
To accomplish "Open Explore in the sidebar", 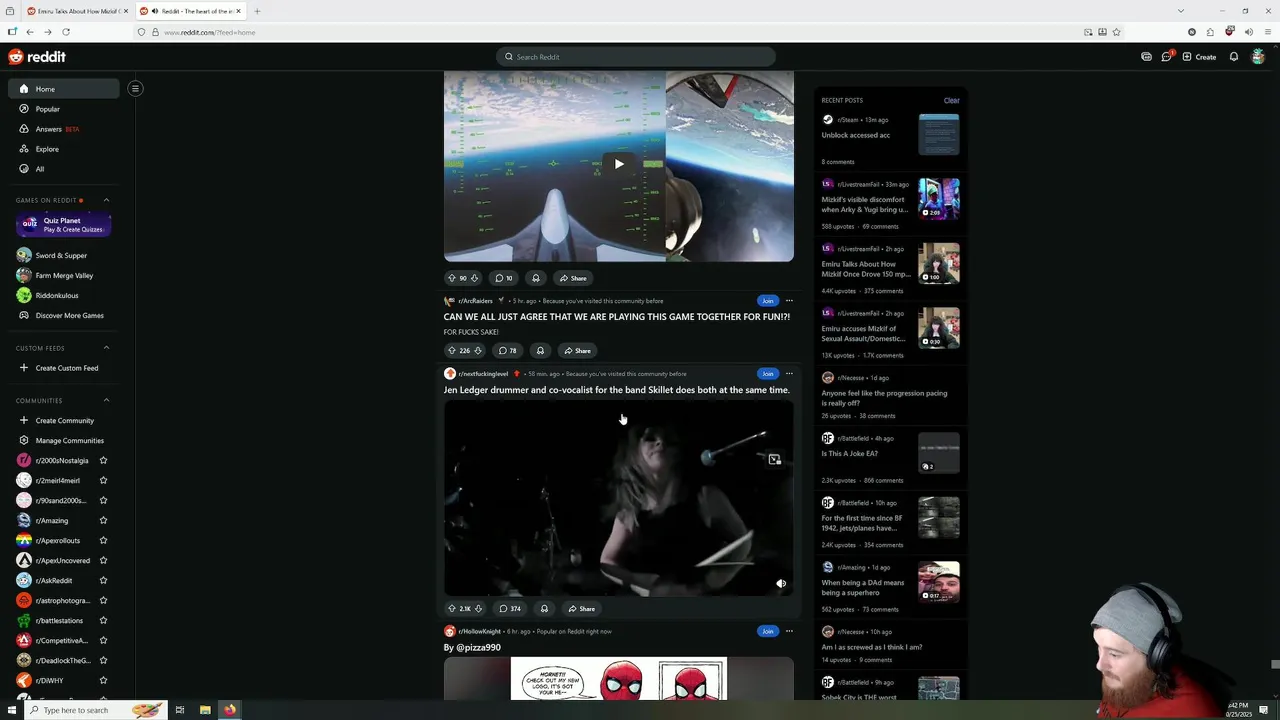I will pos(64,149).
